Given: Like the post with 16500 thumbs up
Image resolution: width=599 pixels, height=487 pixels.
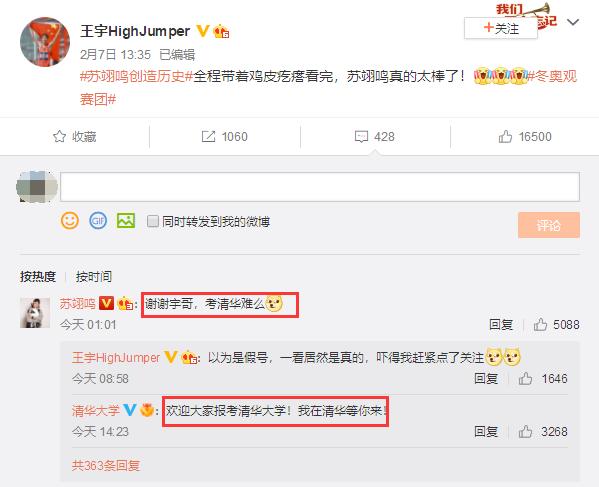Looking at the screenshot, I should 505,136.
